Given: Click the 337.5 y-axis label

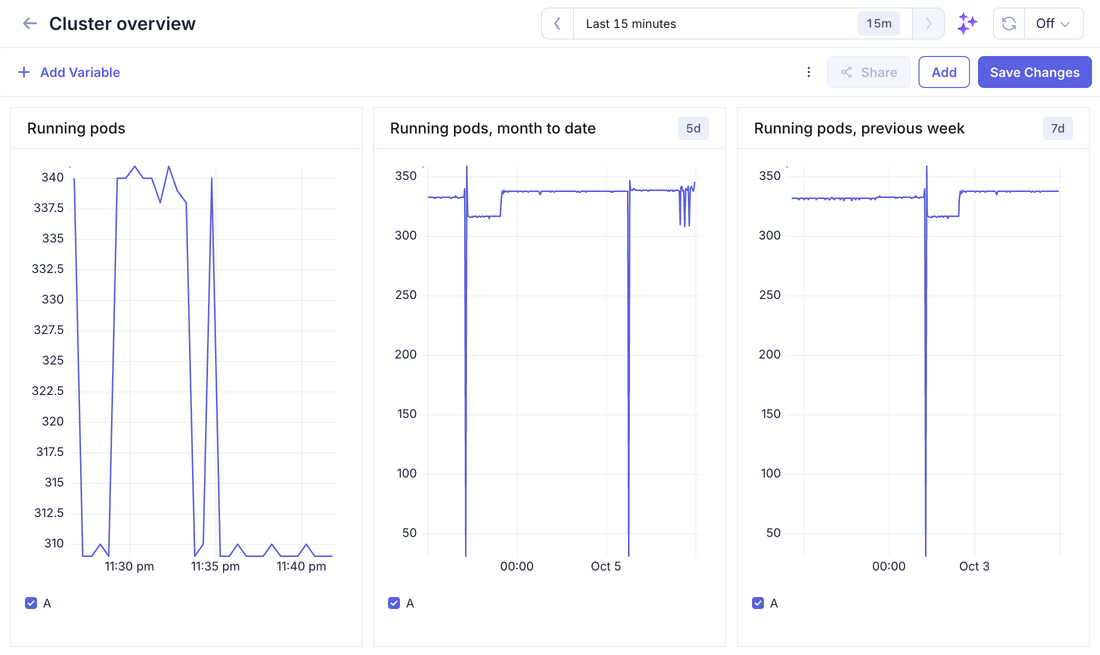Looking at the screenshot, I should coord(48,208).
